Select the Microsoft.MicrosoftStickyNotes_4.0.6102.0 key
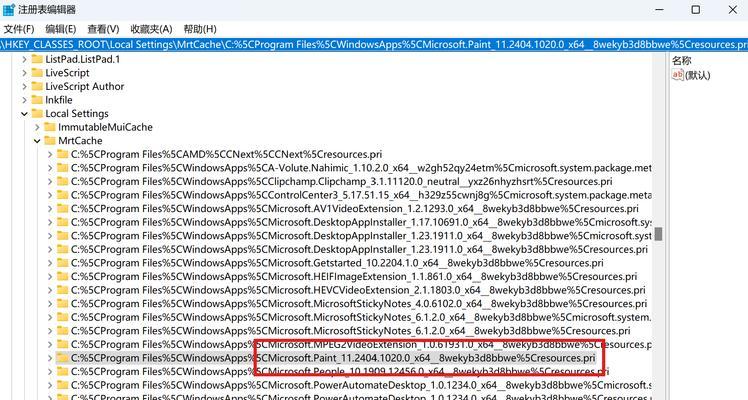Screen dimensions: 748x400 (x=359, y=304)
